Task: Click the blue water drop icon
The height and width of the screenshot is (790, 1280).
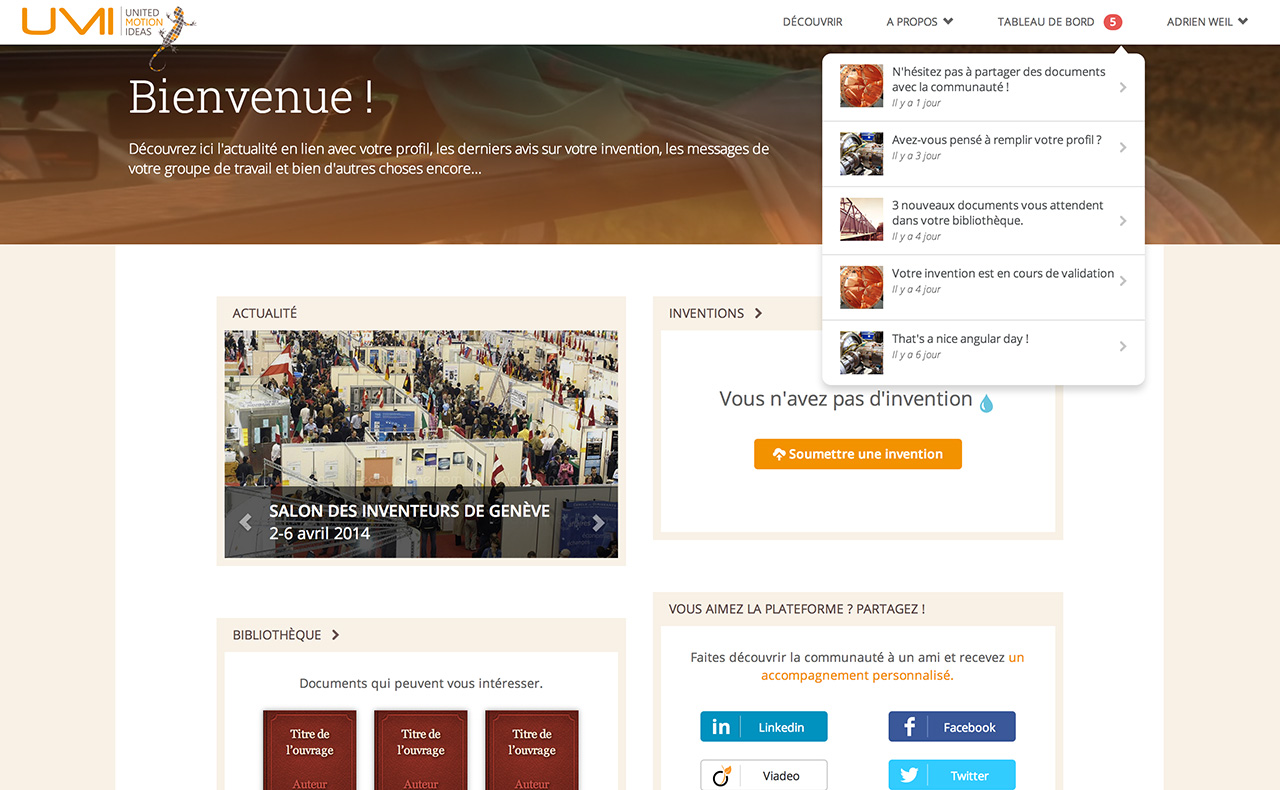Action: click(986, 403)
